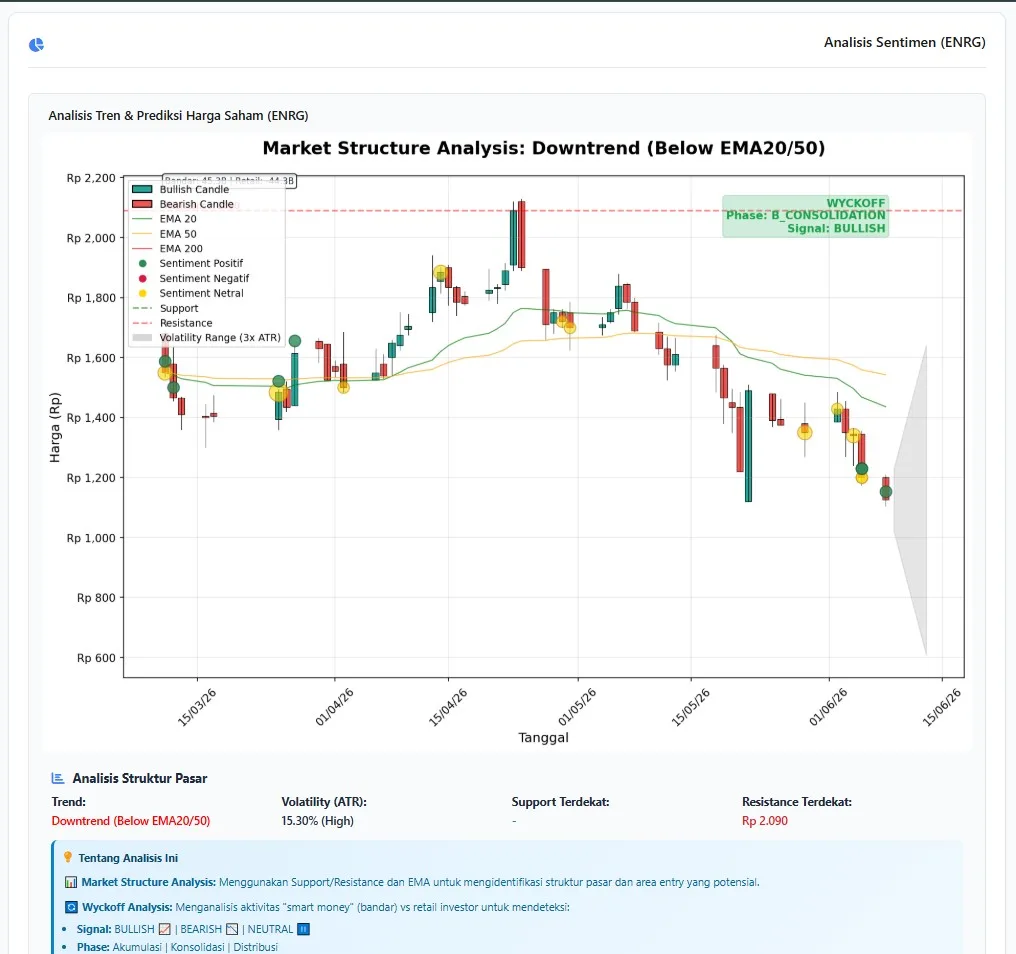Click the '01/06/26' date axis label
The width and height of the screenshot is (1016, 954).
point(828,708)
